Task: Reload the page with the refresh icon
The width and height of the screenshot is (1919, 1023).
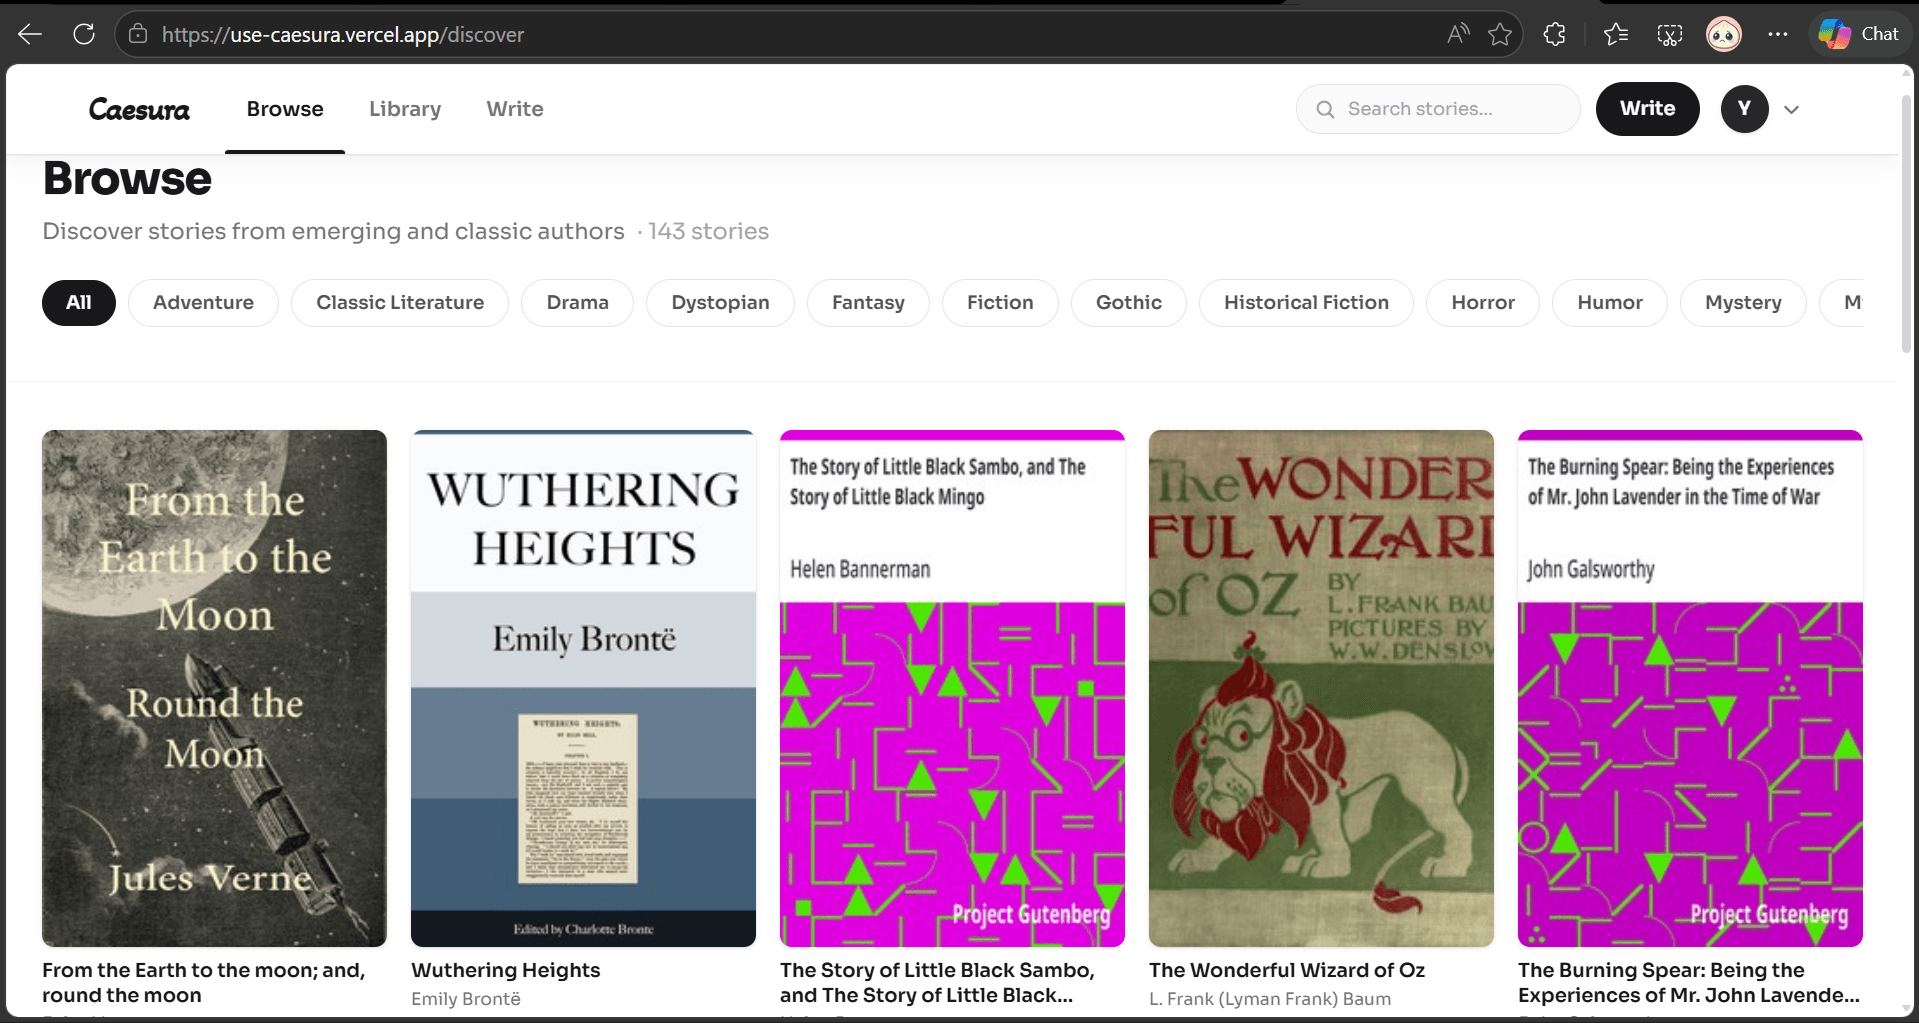Action: [x=84, y=34]
